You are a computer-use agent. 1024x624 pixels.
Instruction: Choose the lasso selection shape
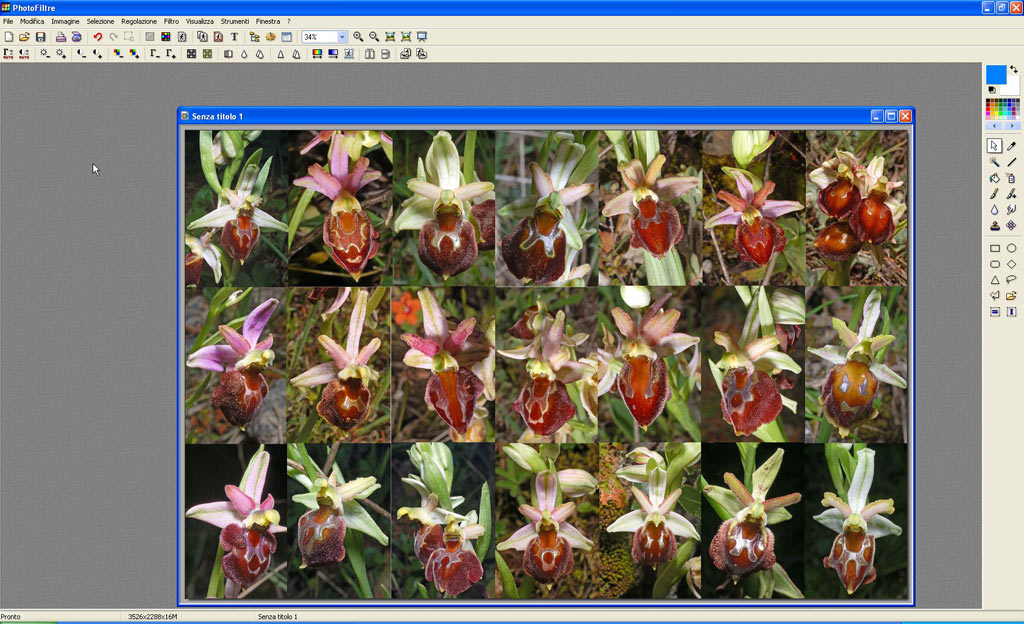[x=1011, y=280]
